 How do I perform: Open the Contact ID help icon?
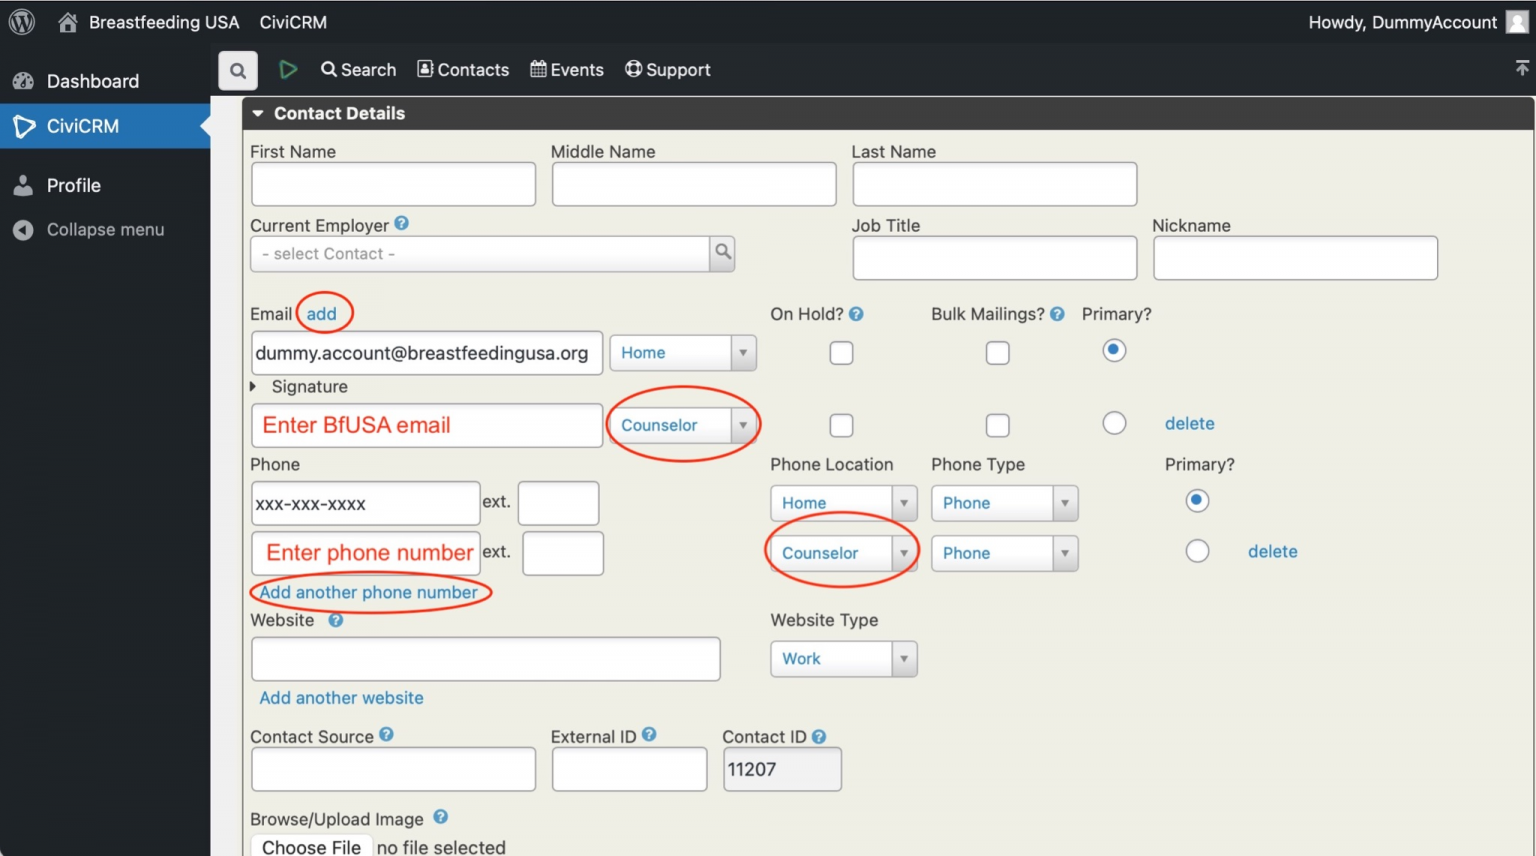(x=819, y=737)
